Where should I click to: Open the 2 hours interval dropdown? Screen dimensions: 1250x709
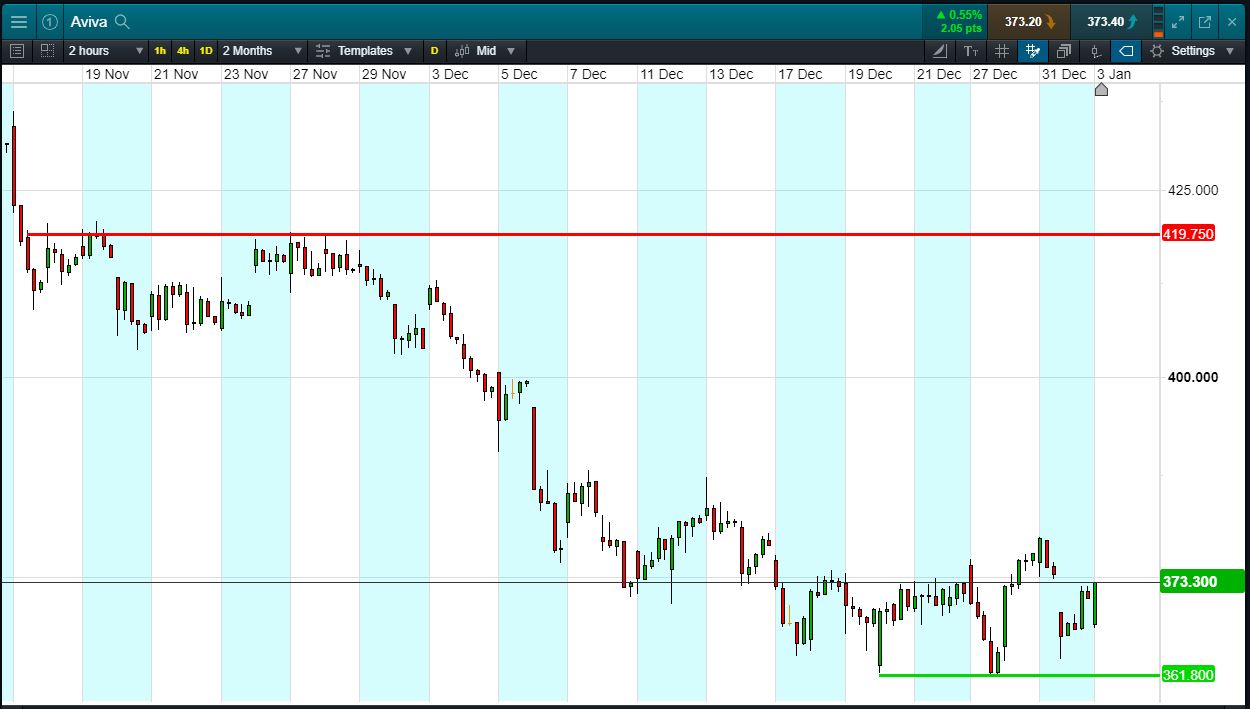click(x=106, y=50)
